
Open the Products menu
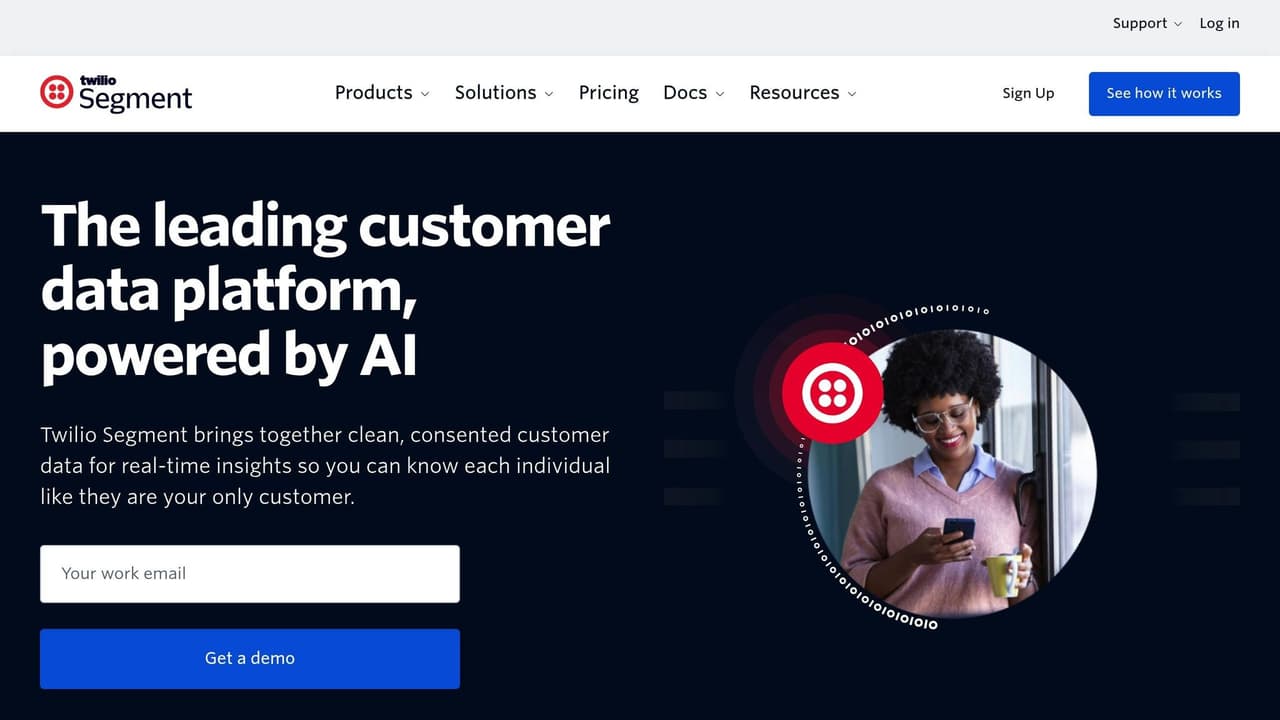coord(373,92)
